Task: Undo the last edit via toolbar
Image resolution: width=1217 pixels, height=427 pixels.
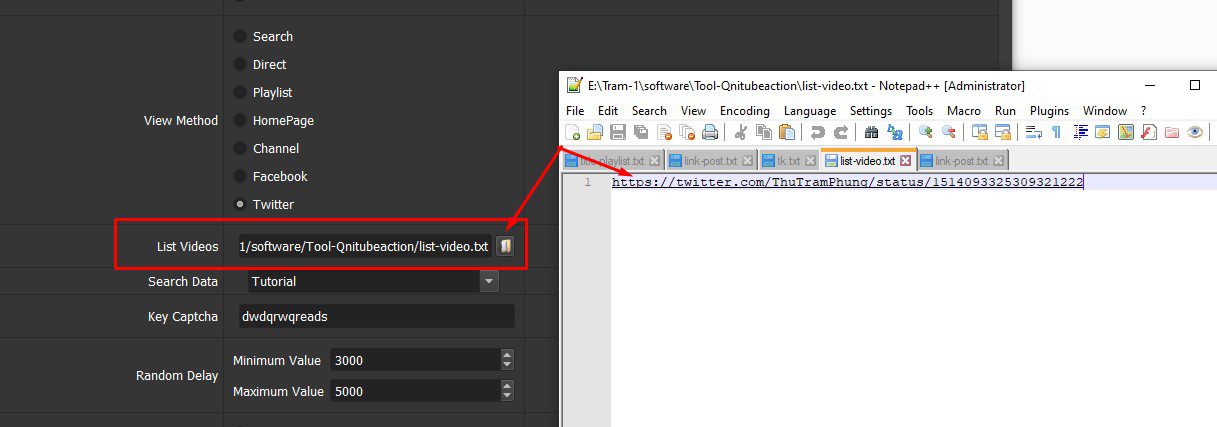Action: pyautogui.click(x=818, y=132)
